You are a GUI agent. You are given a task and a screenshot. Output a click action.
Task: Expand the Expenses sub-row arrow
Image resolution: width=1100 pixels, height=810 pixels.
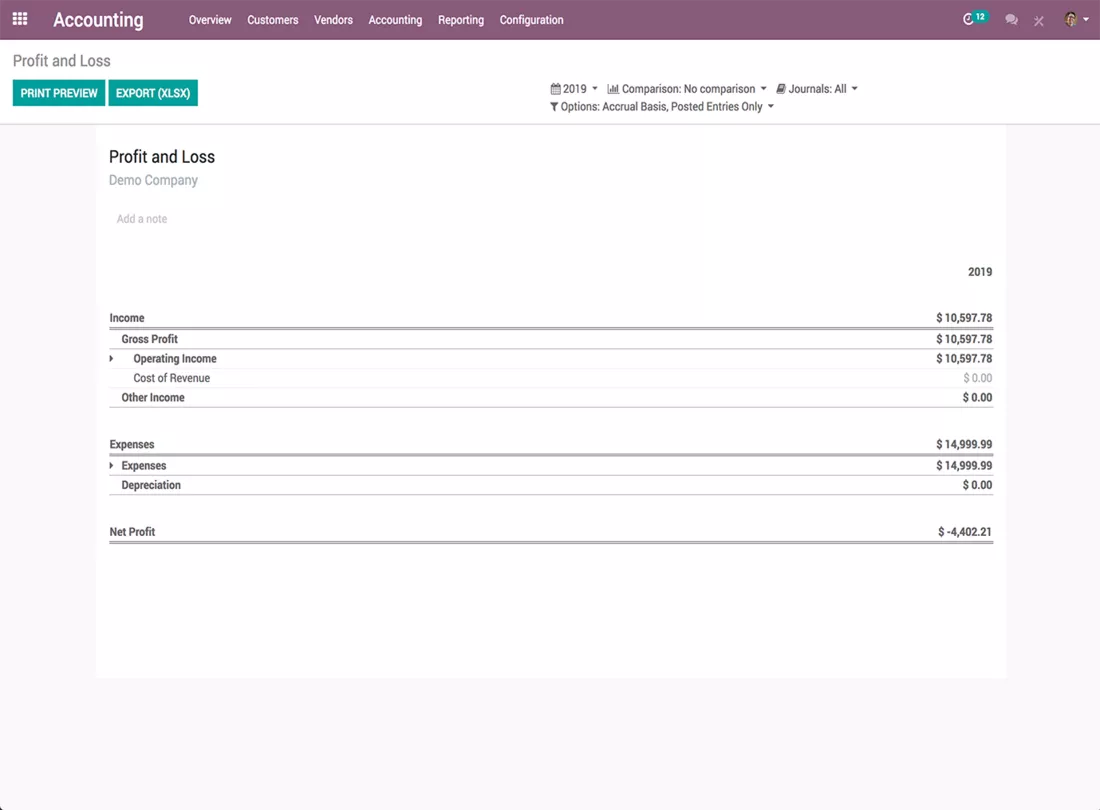pos(112,465)
